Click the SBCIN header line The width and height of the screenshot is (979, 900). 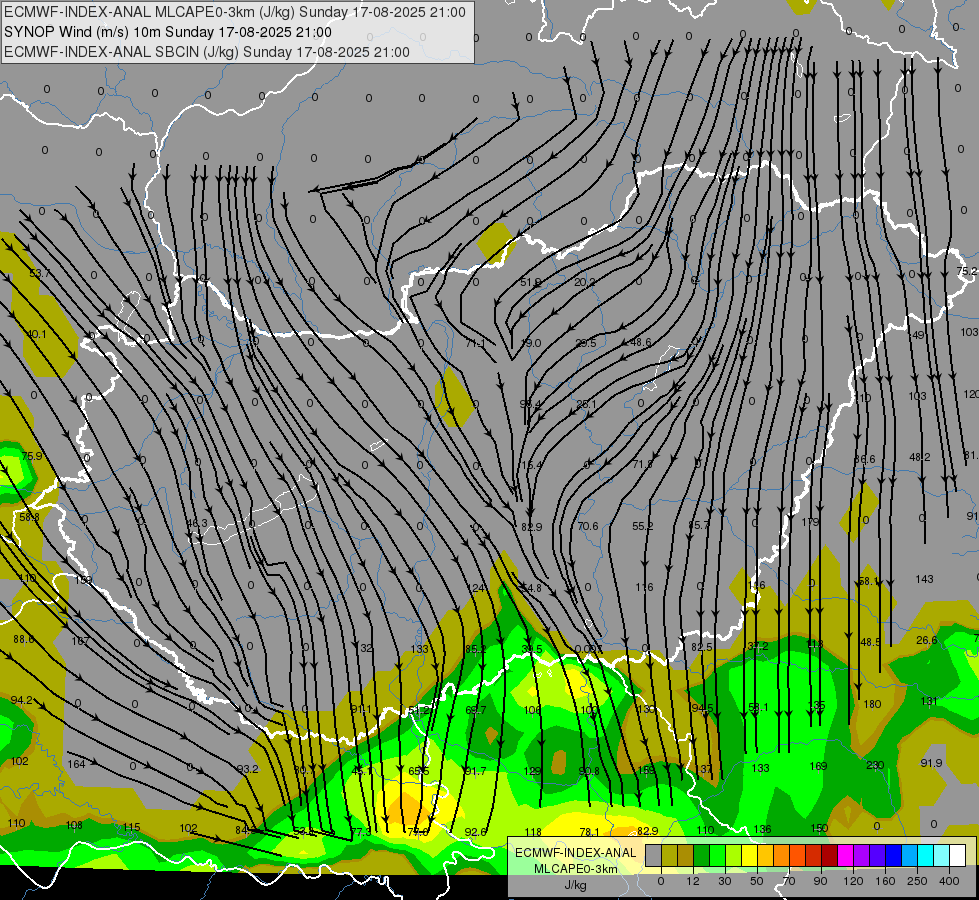(207, 52)
